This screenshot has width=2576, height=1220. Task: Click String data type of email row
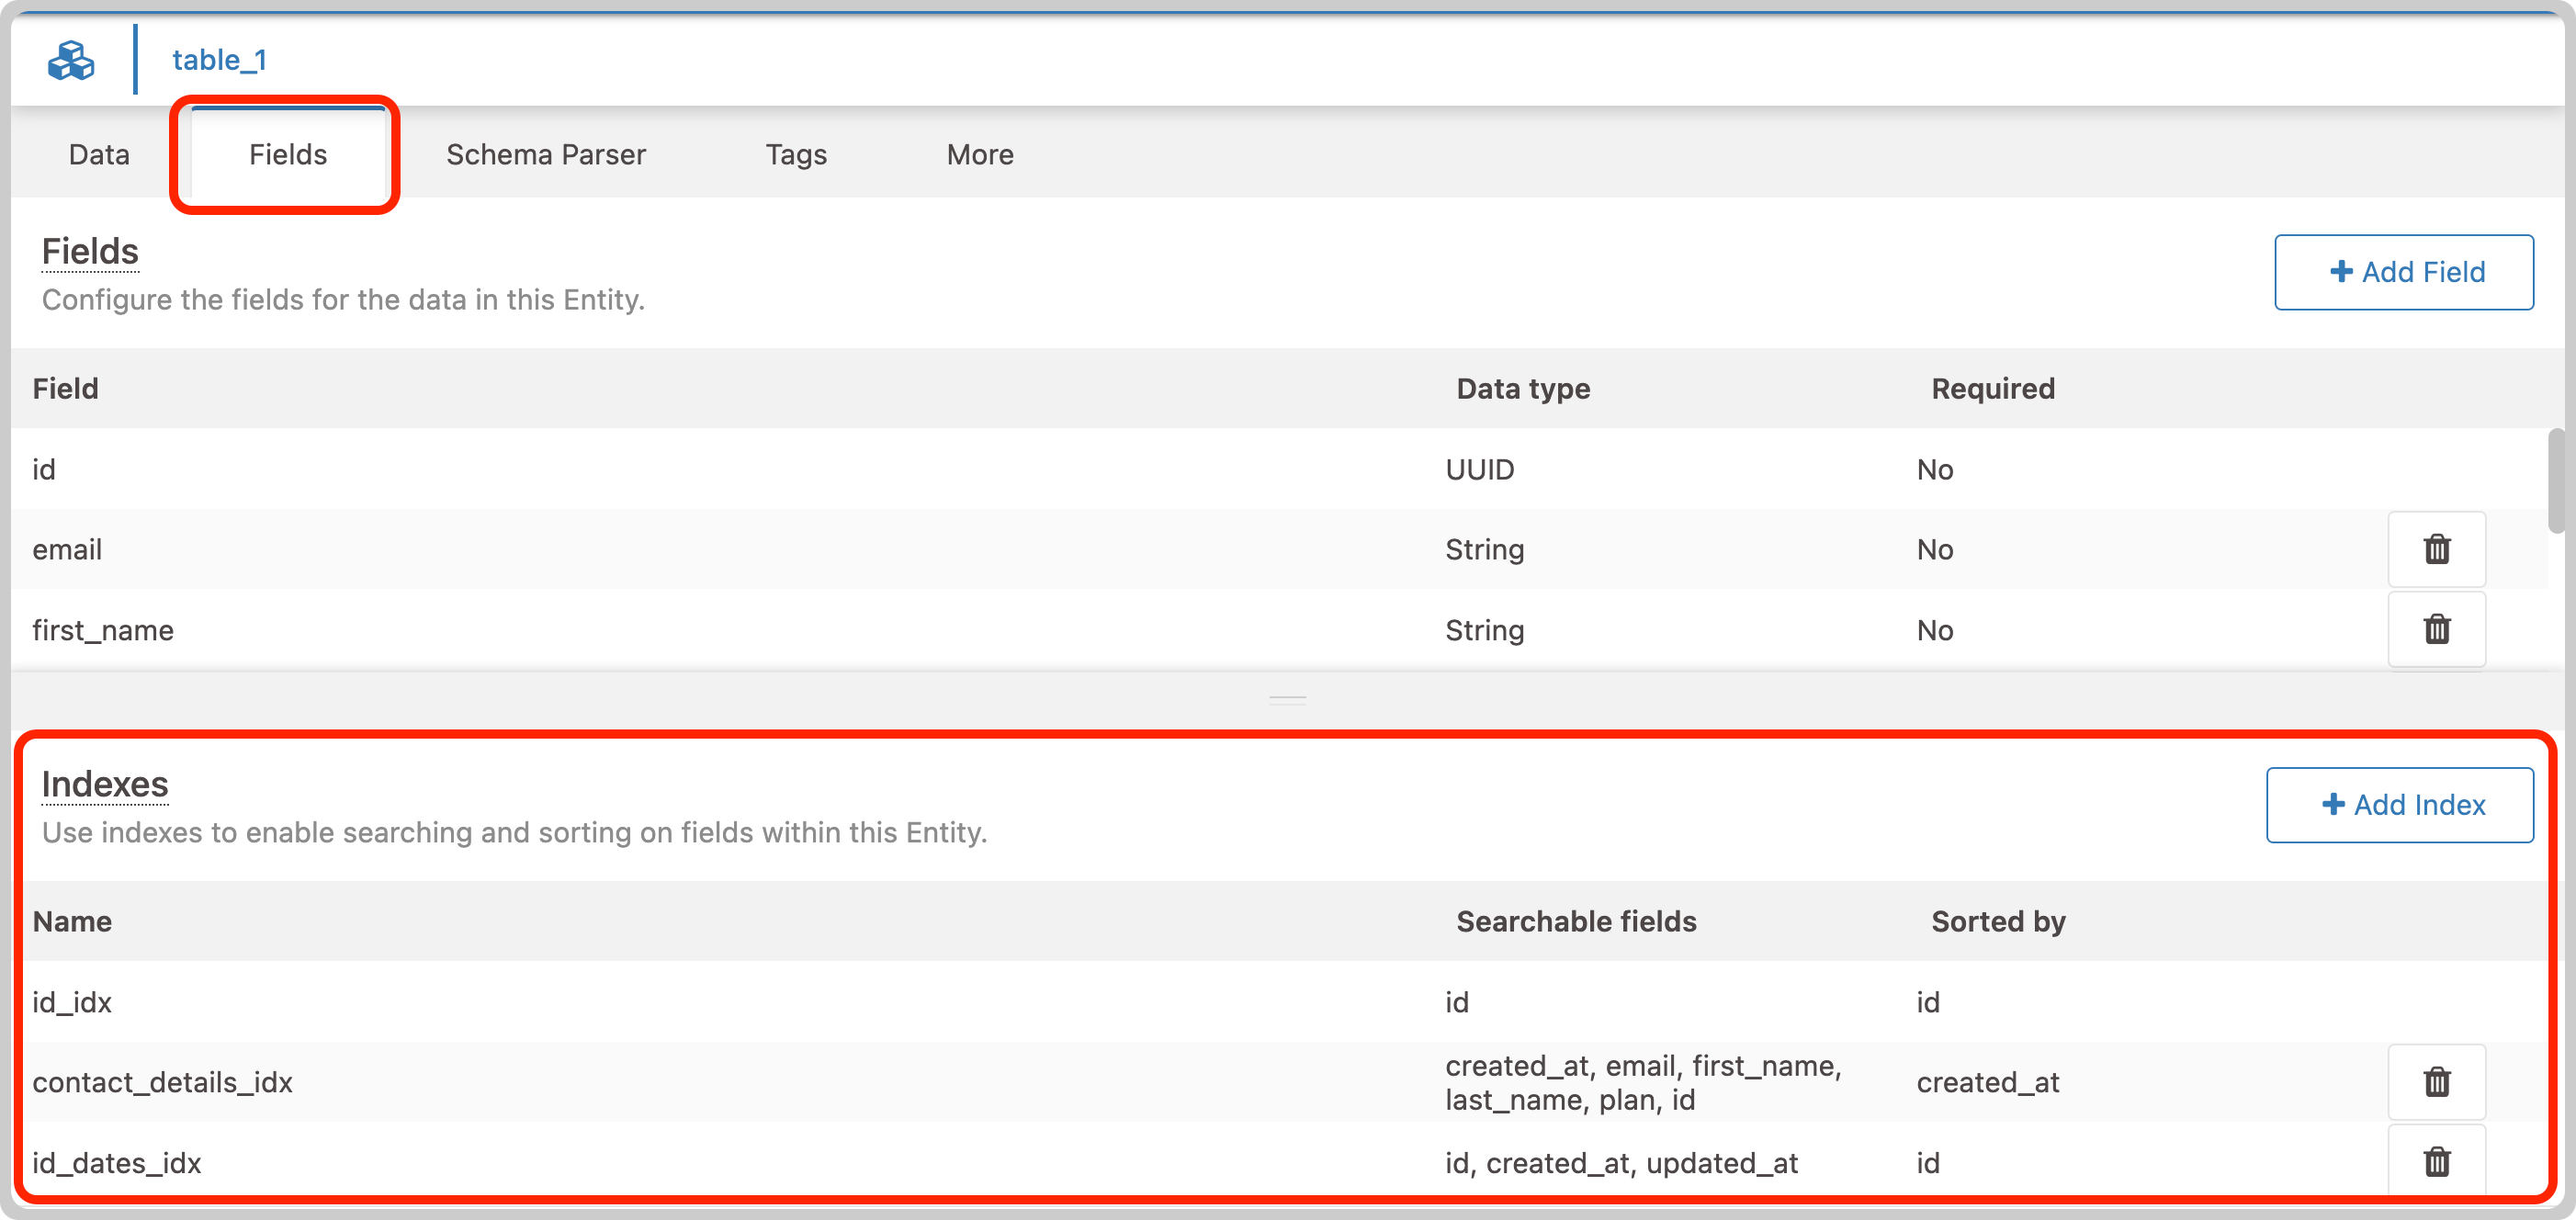[x=1484, y=549]
